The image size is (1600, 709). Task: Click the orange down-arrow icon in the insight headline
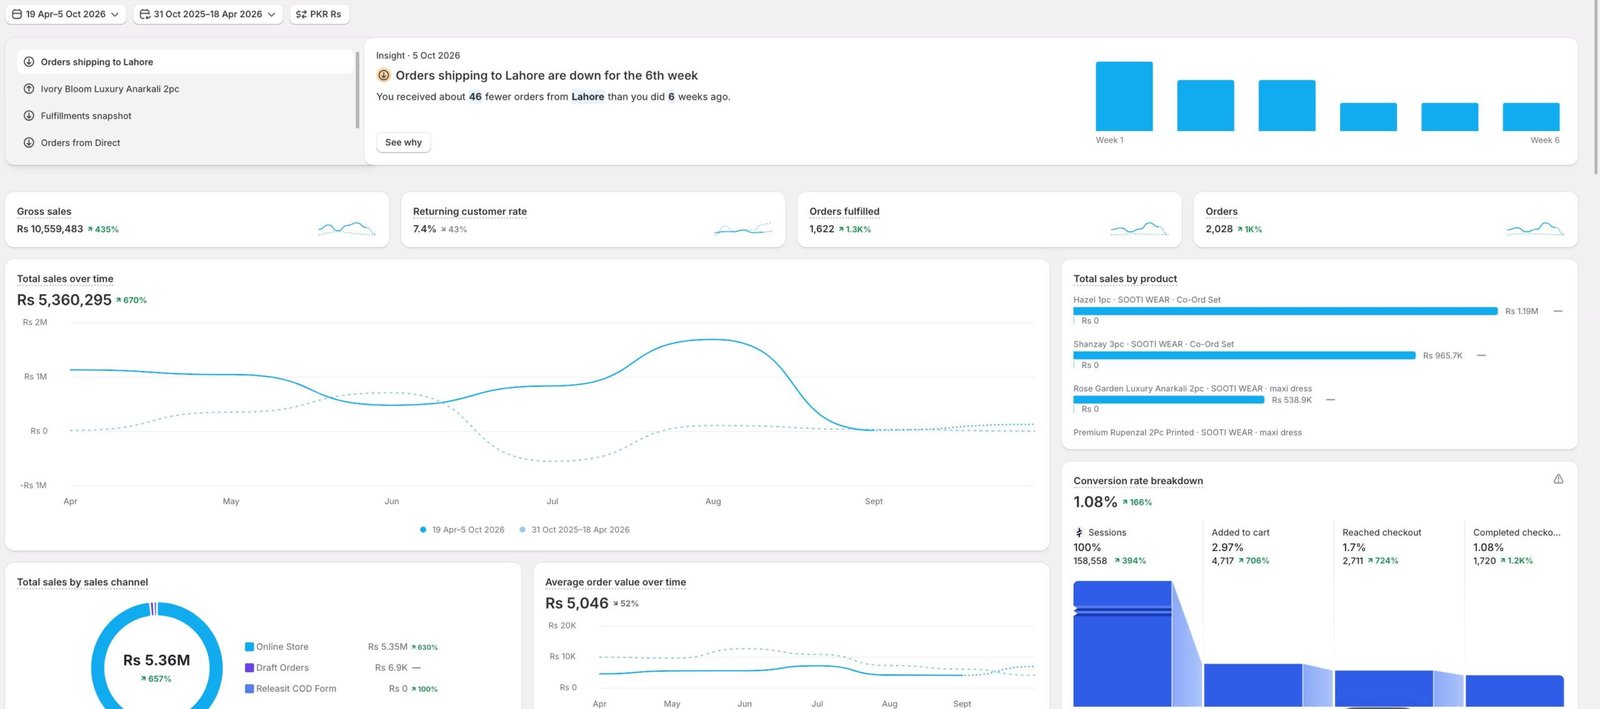tap(383, 75)
